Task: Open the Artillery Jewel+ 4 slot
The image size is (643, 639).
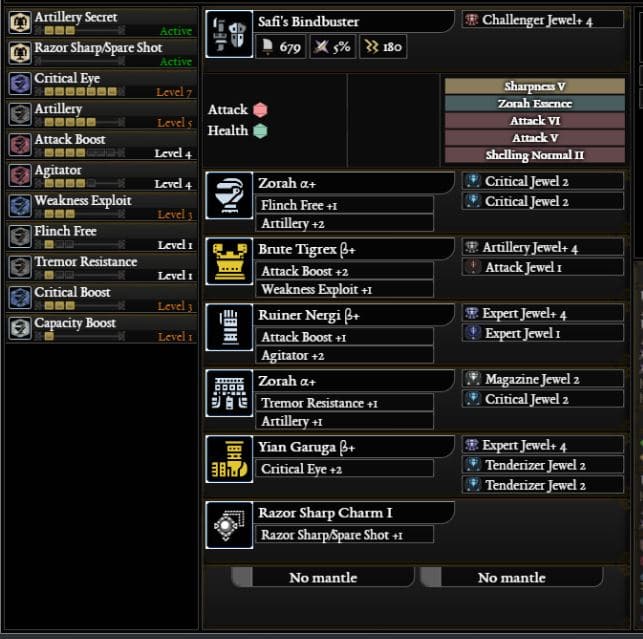Action: click(543, 247)
